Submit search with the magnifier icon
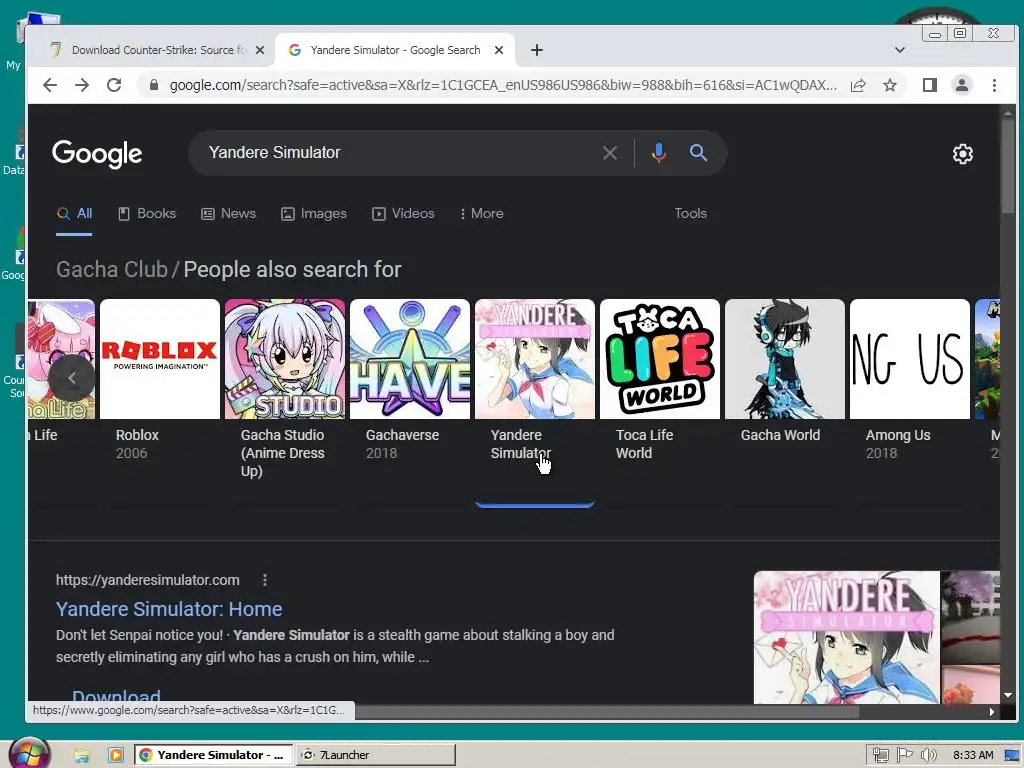Screen dimensions: 1024x768 point(698,153)
